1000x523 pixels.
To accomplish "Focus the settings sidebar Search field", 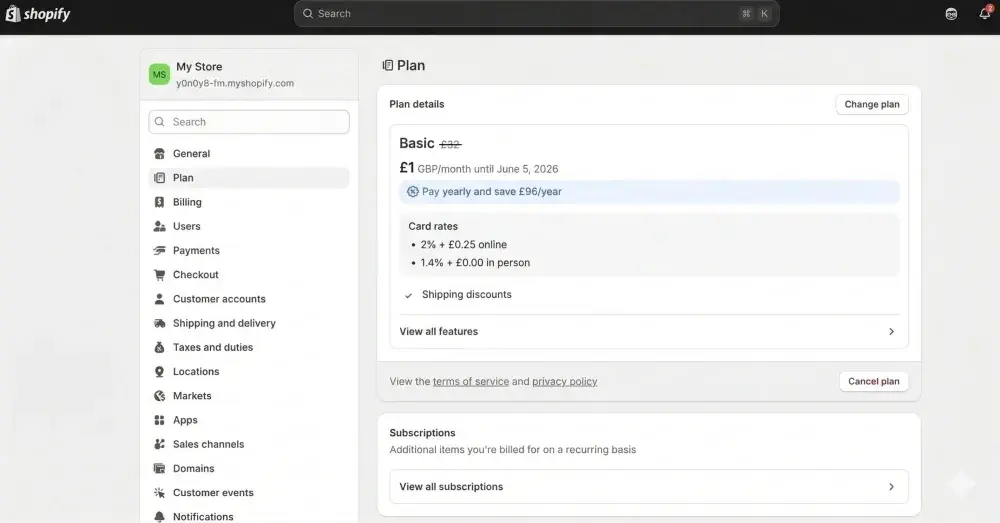I will tap(249, 122).
